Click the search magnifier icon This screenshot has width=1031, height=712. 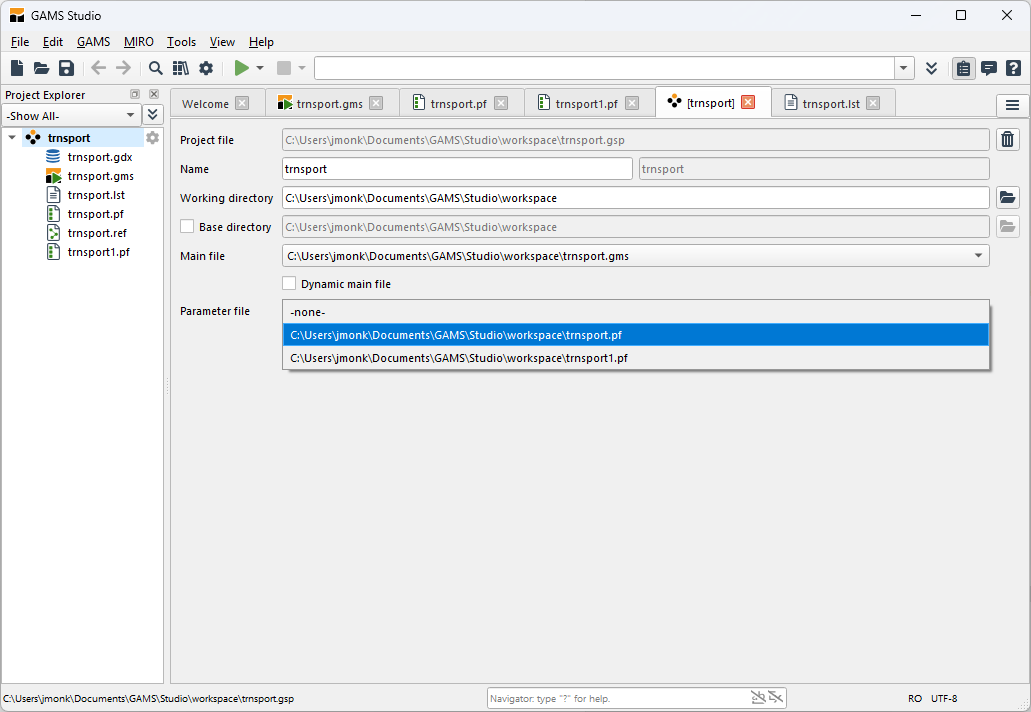pyautogui.click(x=156, y=68)
